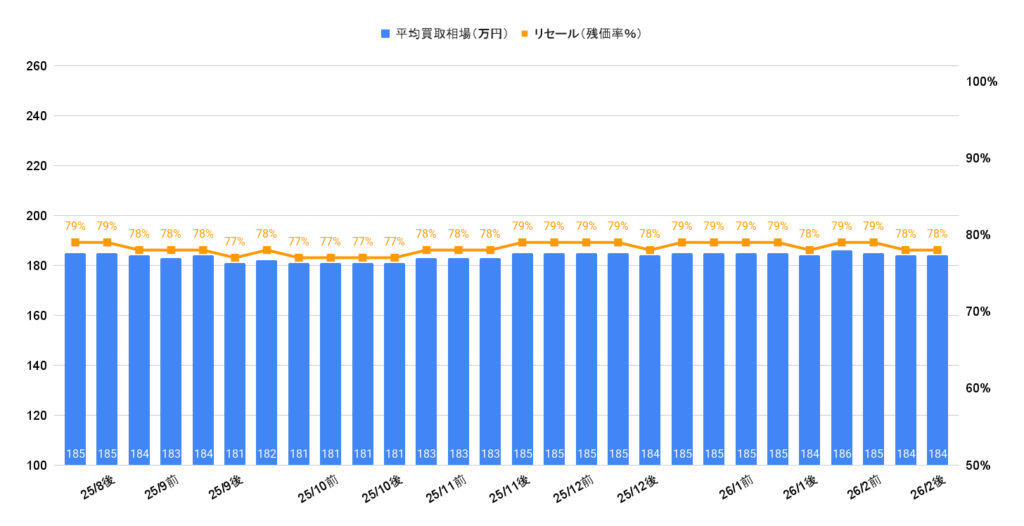
Task: Click the bar value label 182
Action: [266, 453]
